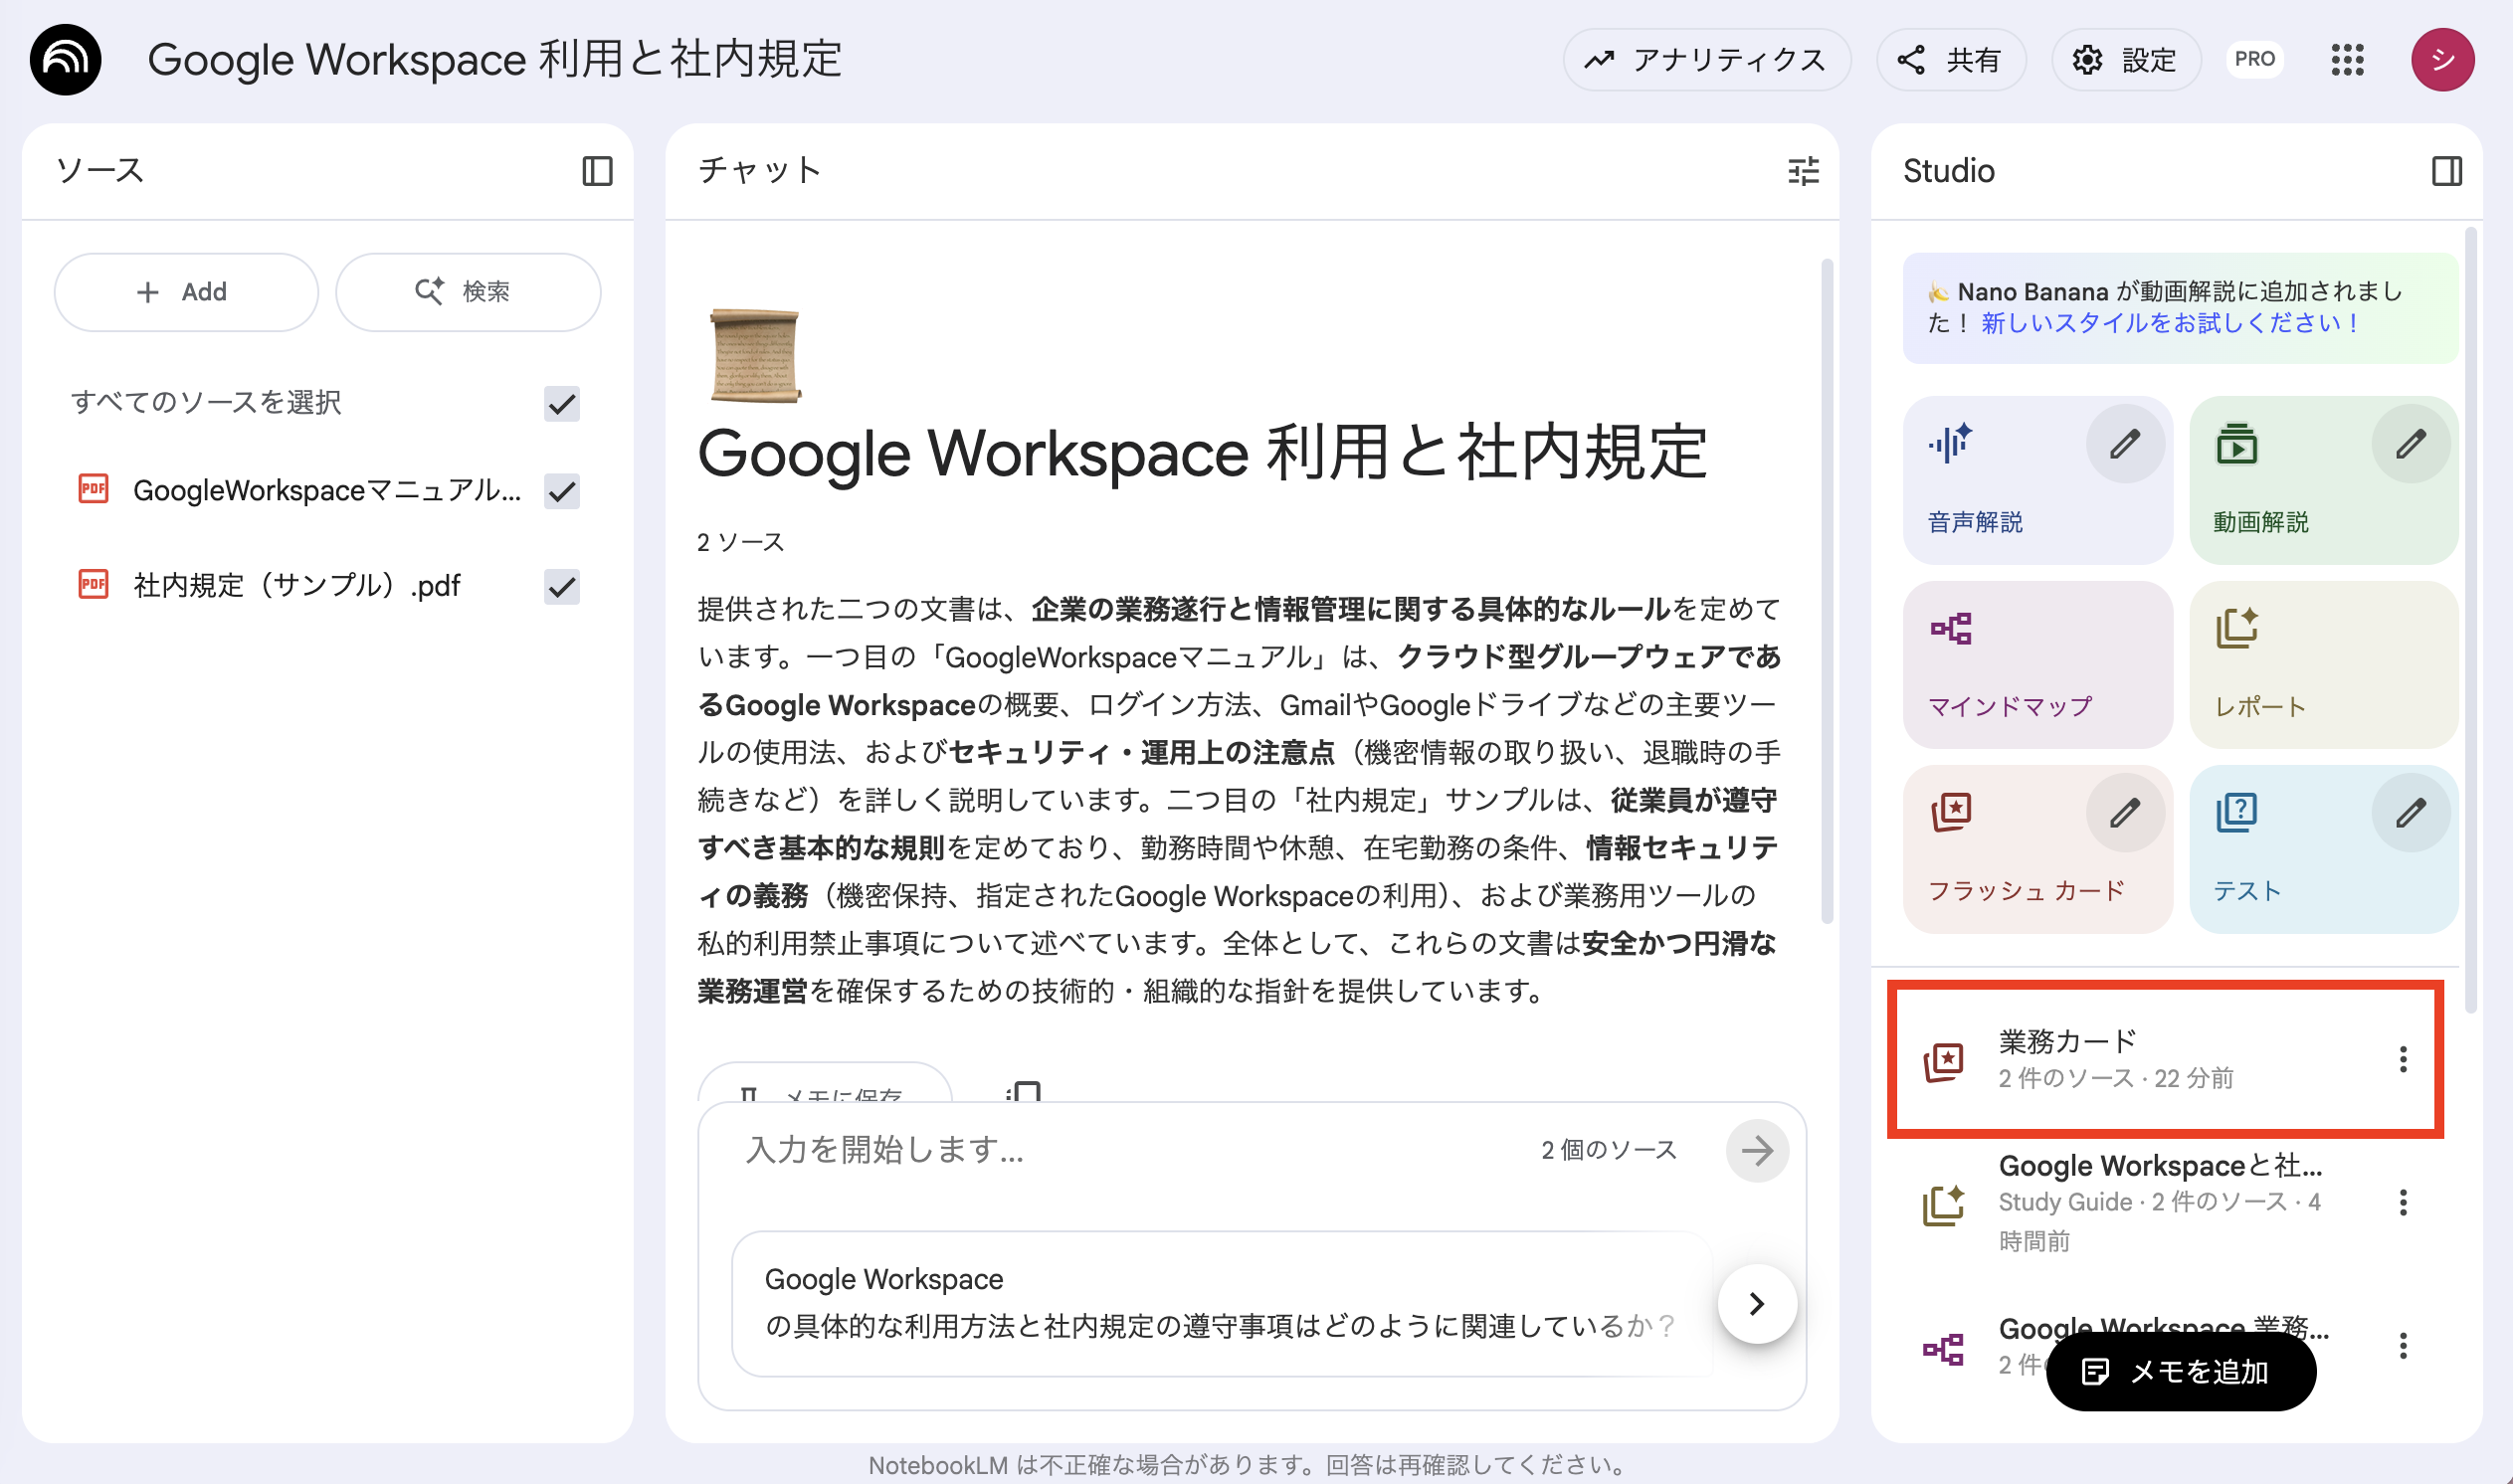Open more options for 業務カード
Screen dimensions: 2513x1484
[2402, 1059]
